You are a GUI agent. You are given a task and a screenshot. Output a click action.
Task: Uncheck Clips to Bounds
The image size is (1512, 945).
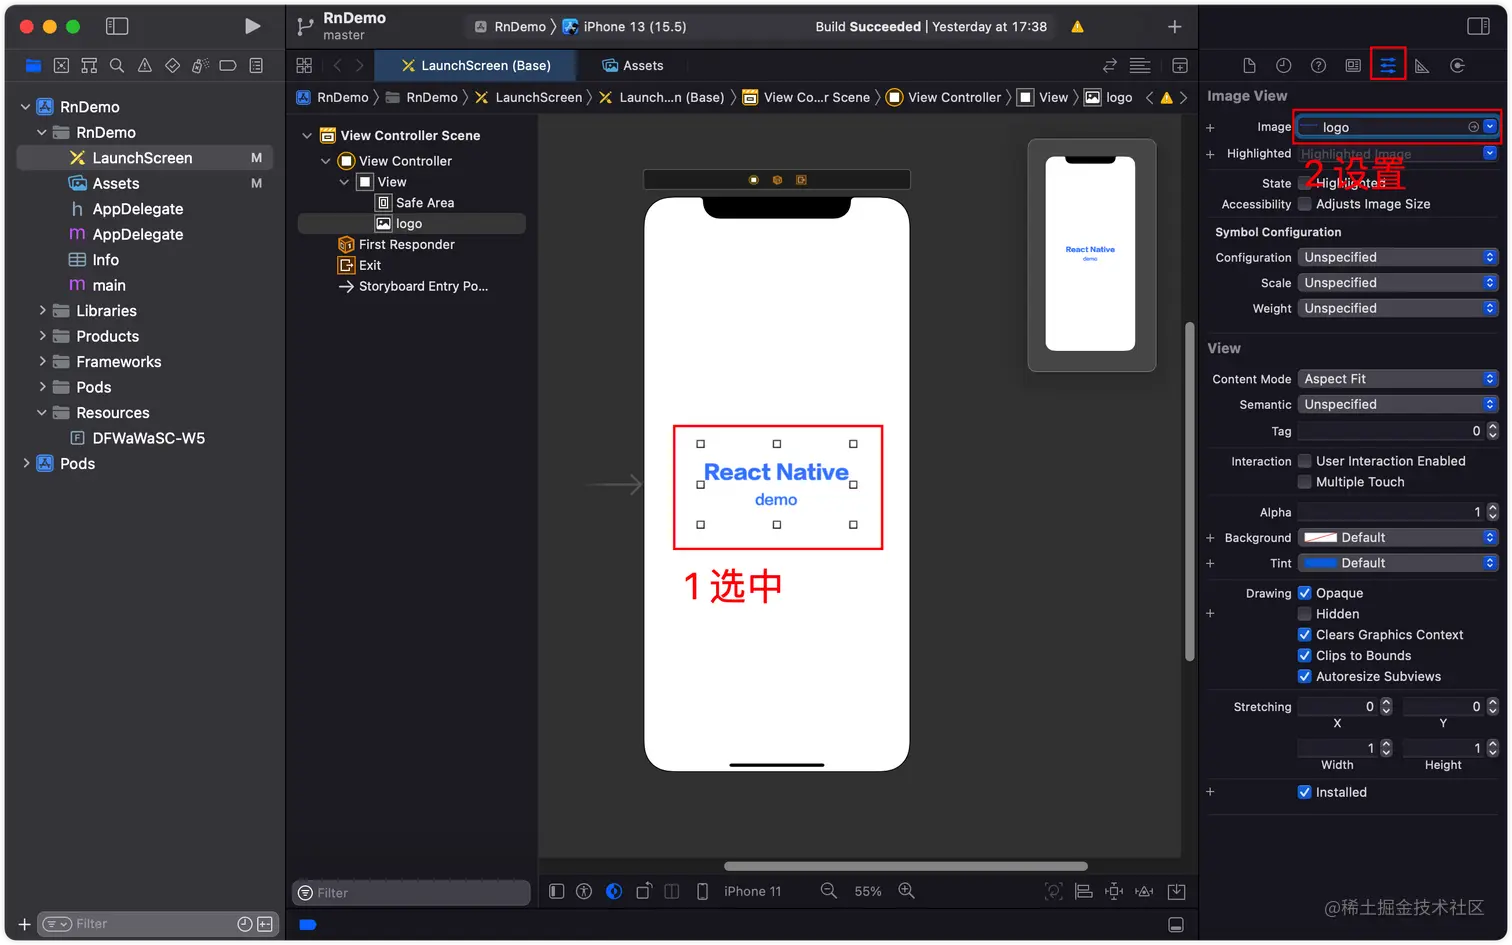pos(1304,656)
